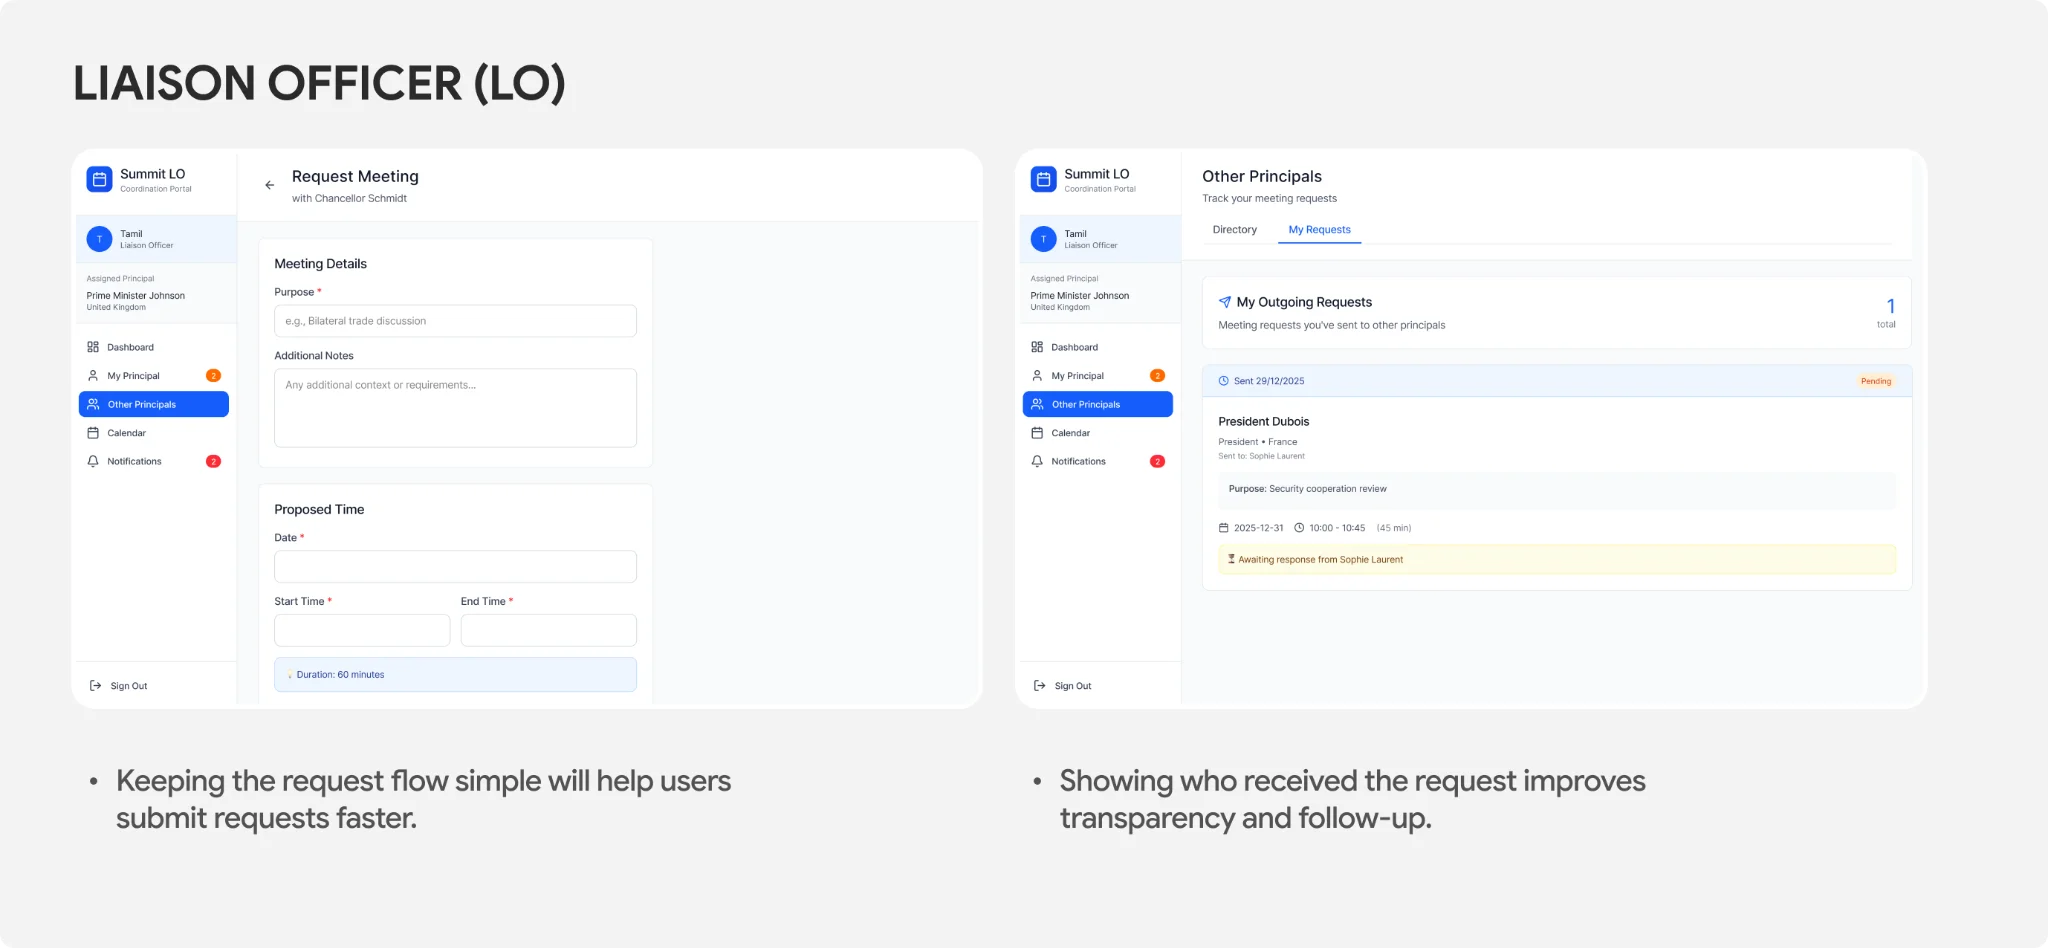This screenshot has height=948, width=2048.
Task: Click Prime Minister Johnson in left panel
Action: pyautogui.click(x=135, y=296)
